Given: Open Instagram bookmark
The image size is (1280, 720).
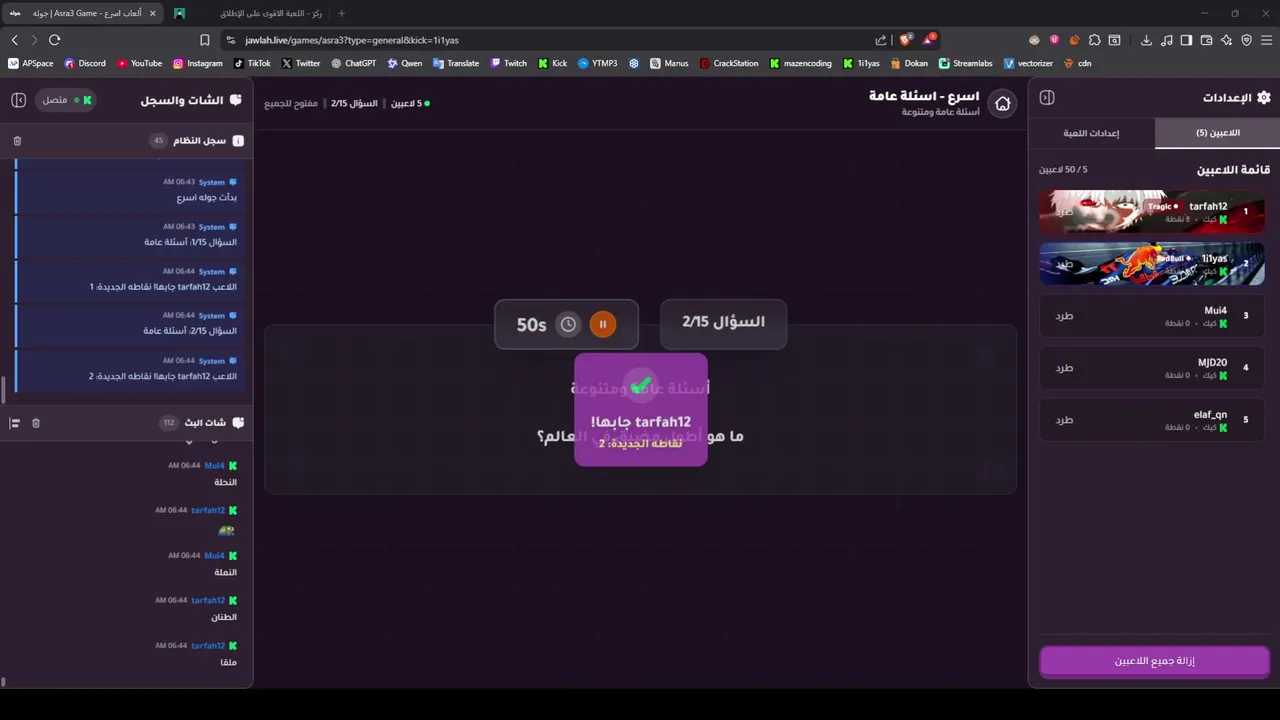Looking at the screenshot, I should tap(198, 63).
